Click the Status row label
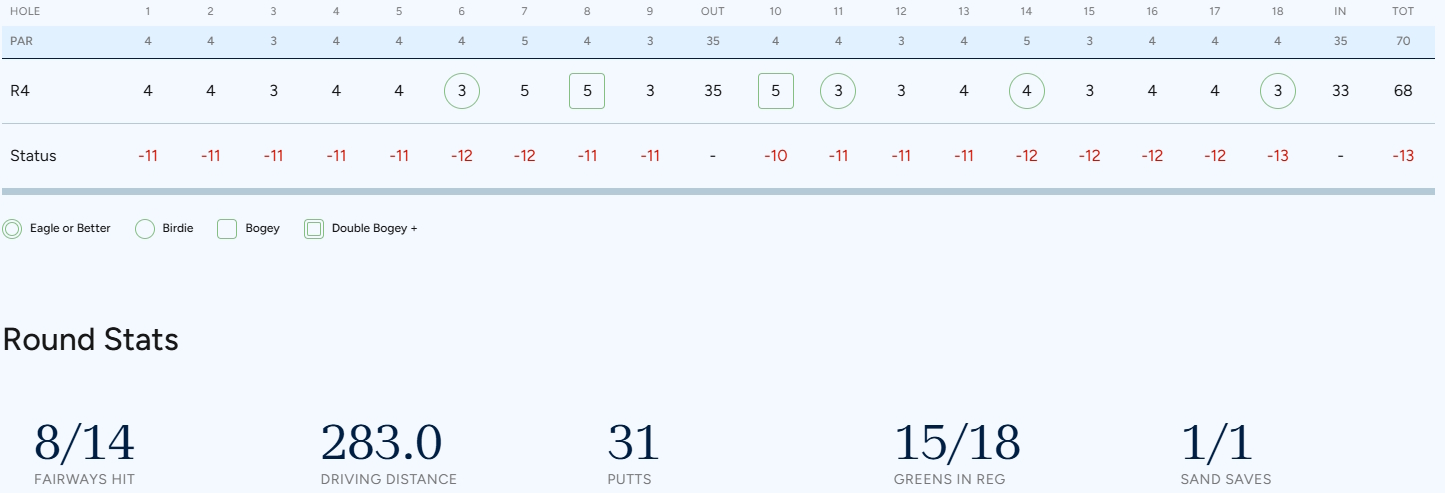The width and height of the screenshot is (1445, 493). (x=33, y=156)
